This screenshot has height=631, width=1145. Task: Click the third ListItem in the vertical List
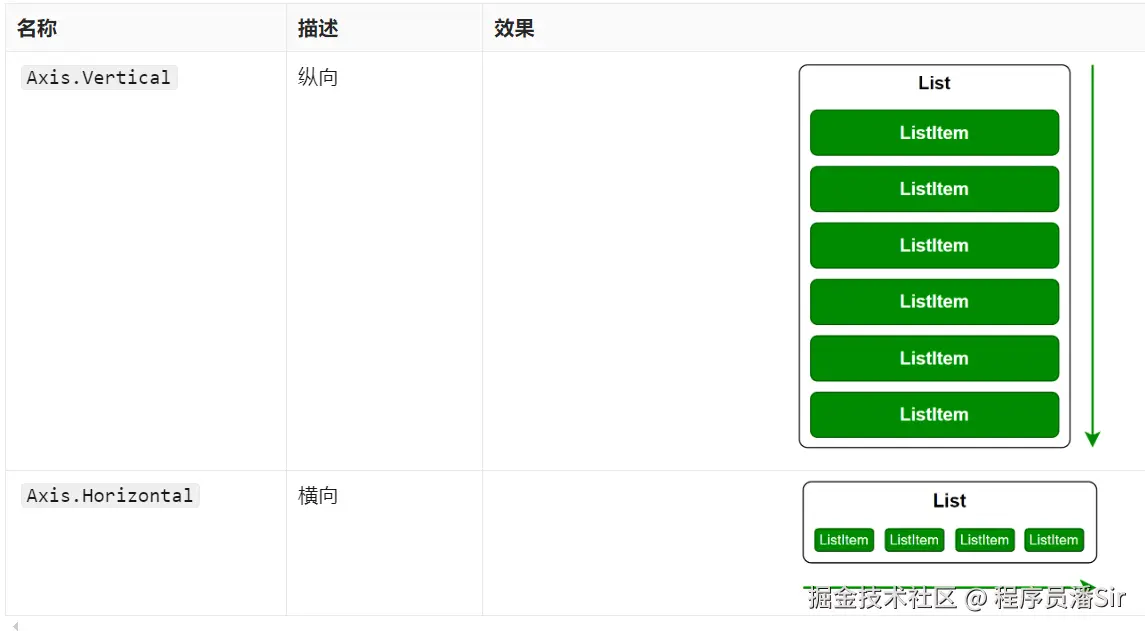[x=933, y=245]
